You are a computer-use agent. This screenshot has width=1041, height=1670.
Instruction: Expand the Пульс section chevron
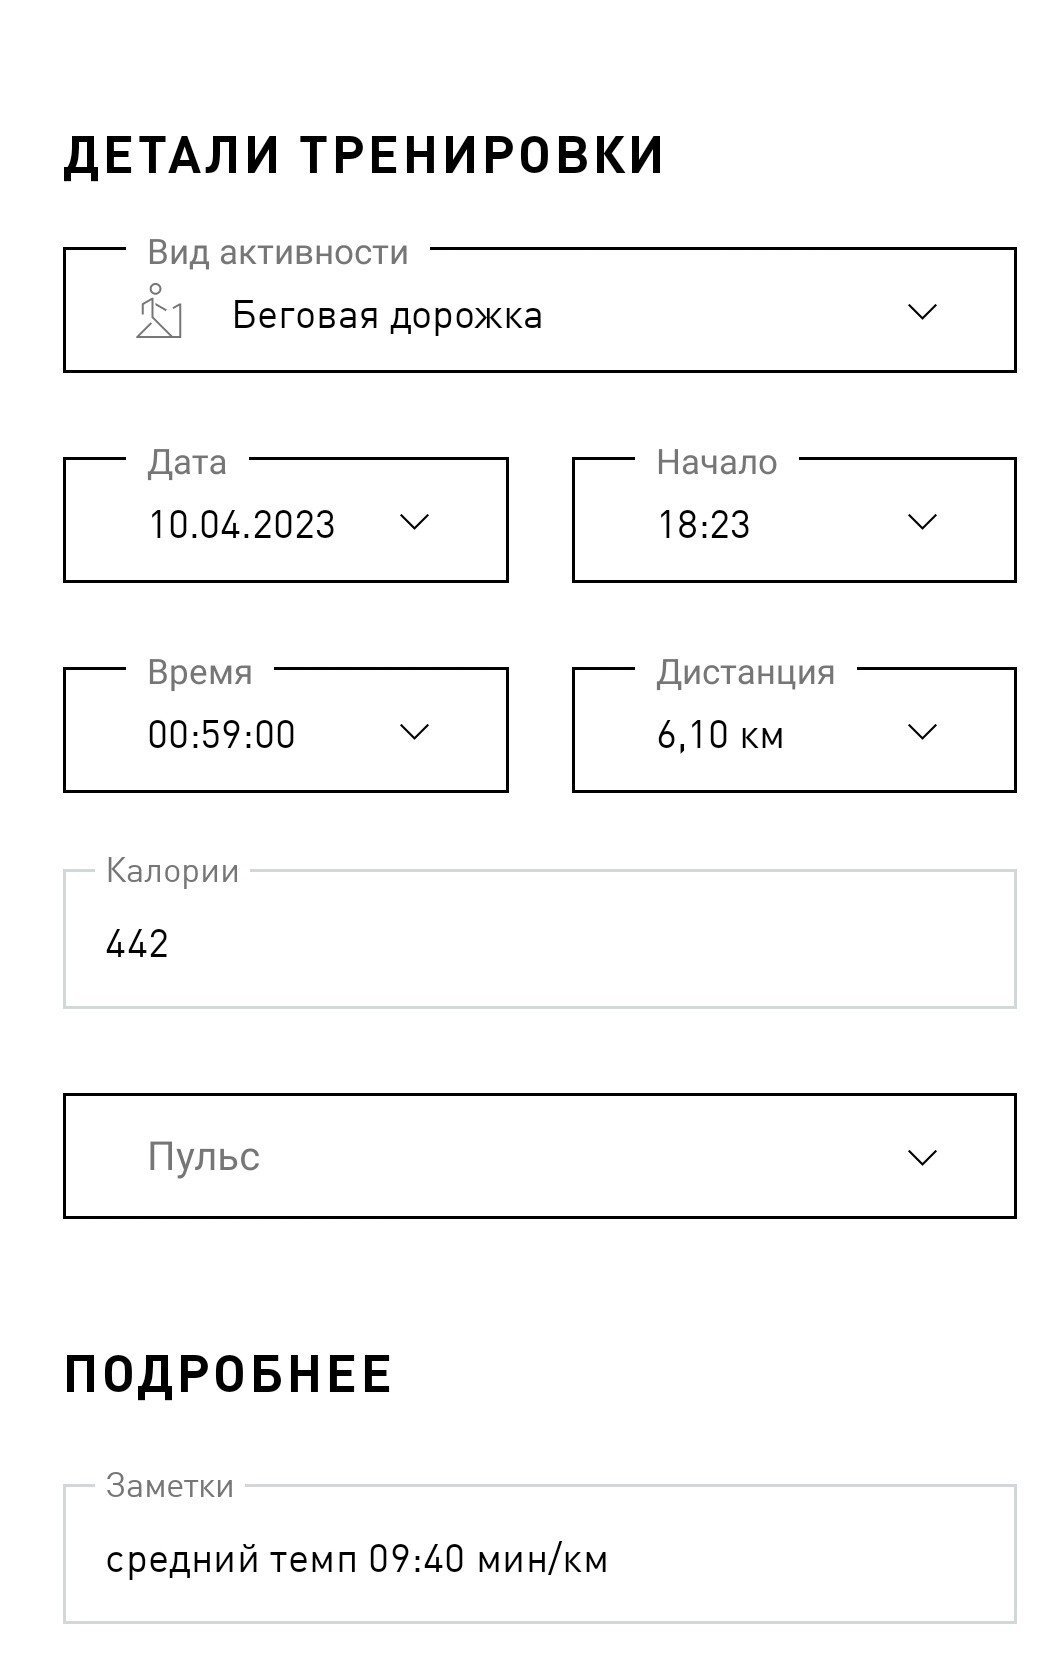[x=921, y=1157]
